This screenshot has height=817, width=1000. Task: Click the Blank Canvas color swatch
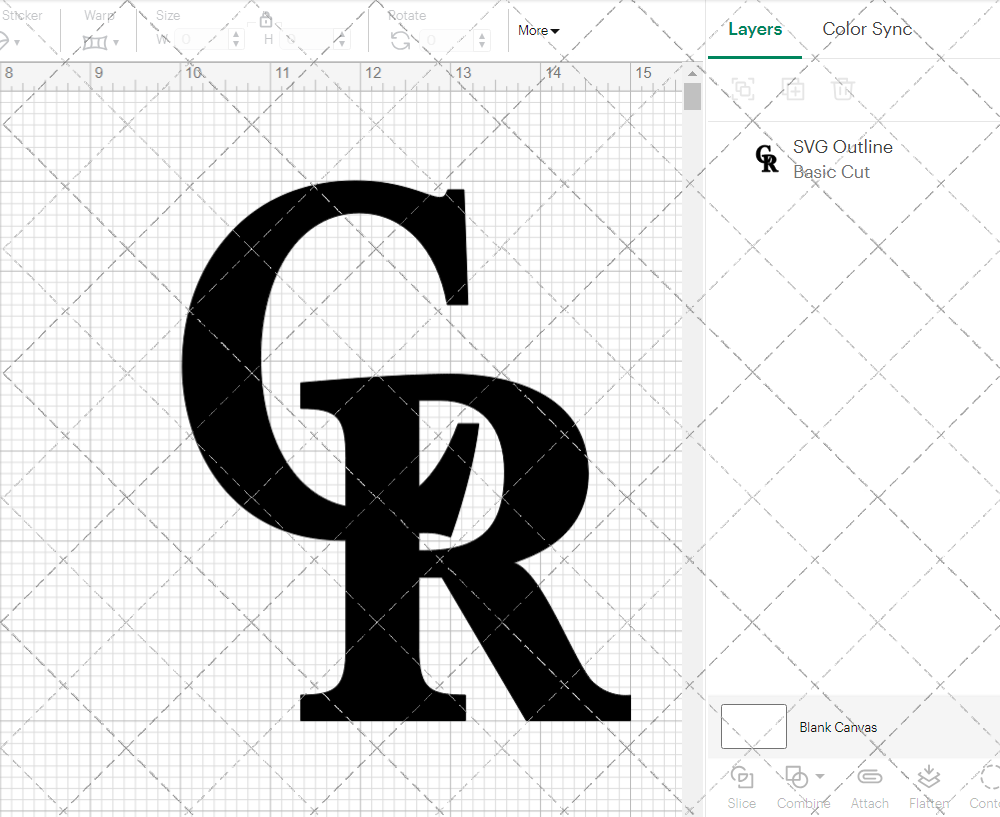pyautogui.click(x=753, y=727)
